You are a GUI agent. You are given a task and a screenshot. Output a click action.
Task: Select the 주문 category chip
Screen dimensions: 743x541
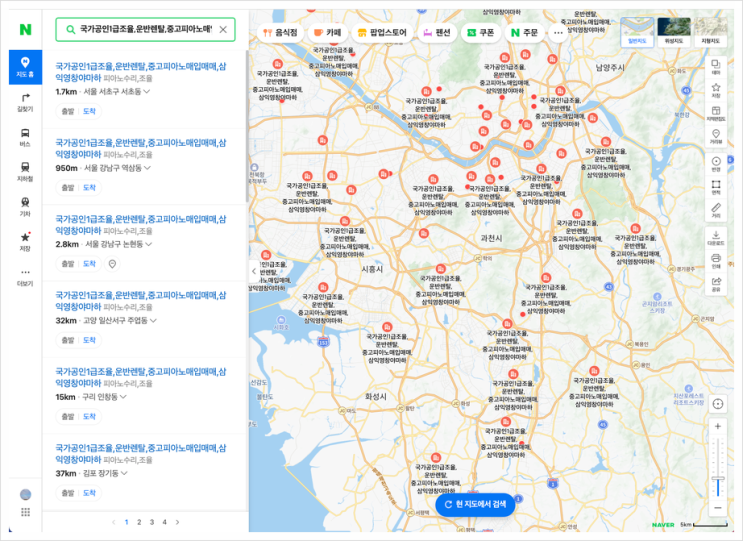click(x=525, y=33)
